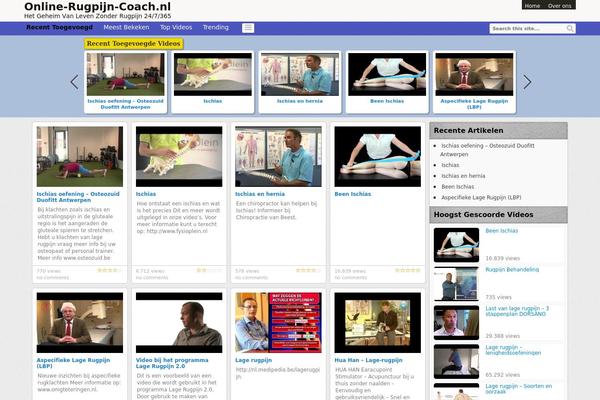Open sidebar thumbnail for Lage rugpijn lenigheidsoefeningen
This screenshot has height=400, width=600.
click(456, 361)
